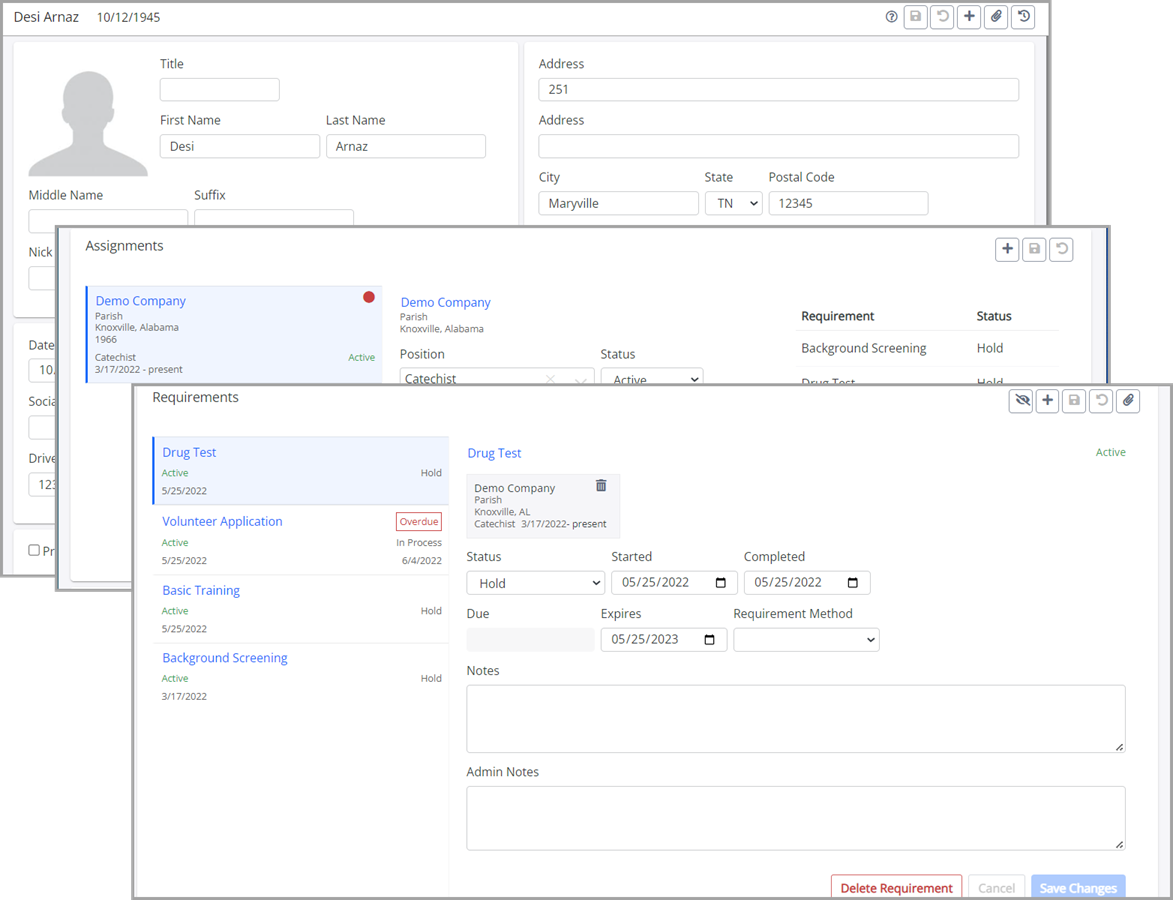This screenshot has height=900, width=1173.
Task: Click plus icon in profile header
Action: click(x=970, y=16)
